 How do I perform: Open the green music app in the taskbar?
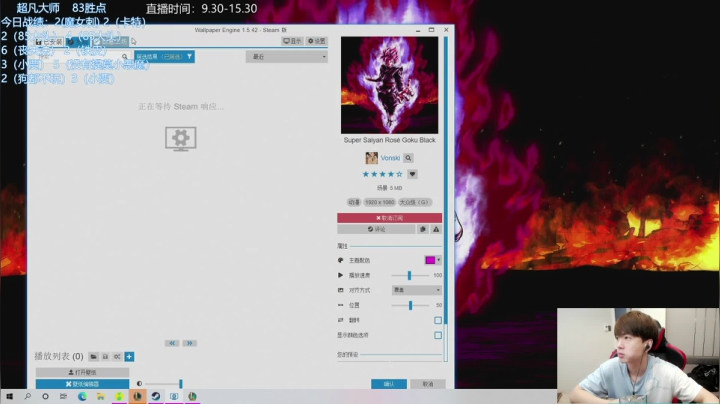pos(119,396)
